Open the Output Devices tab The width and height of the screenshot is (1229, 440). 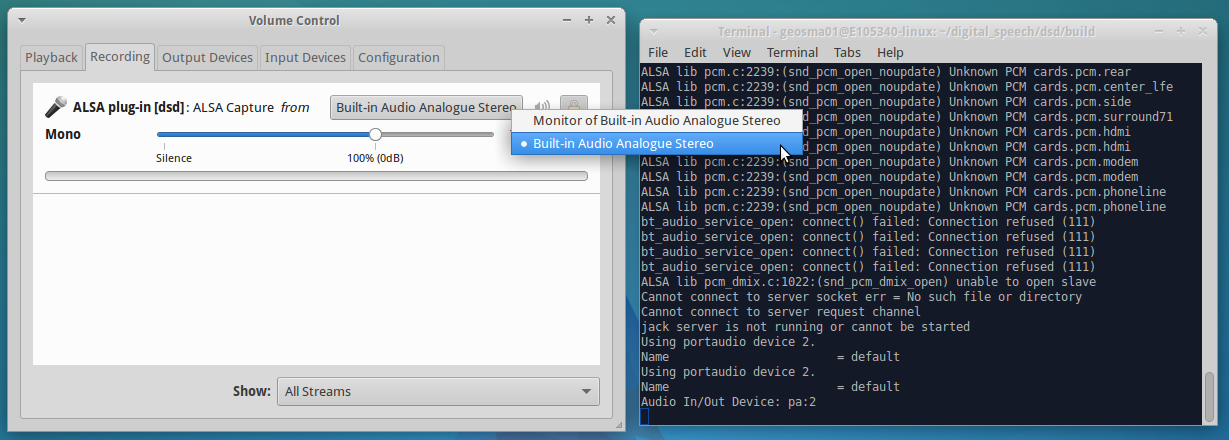pyautogui.click(x=207, y=57)
